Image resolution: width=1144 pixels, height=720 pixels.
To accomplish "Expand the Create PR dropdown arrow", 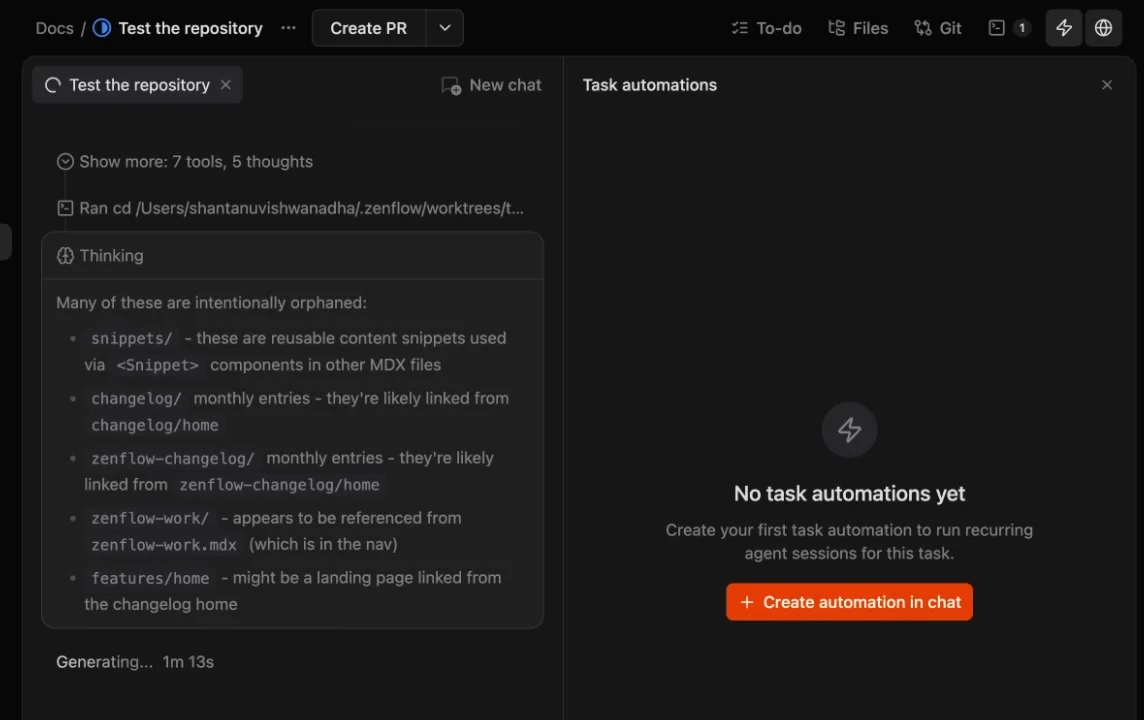I will click(444, 28).
